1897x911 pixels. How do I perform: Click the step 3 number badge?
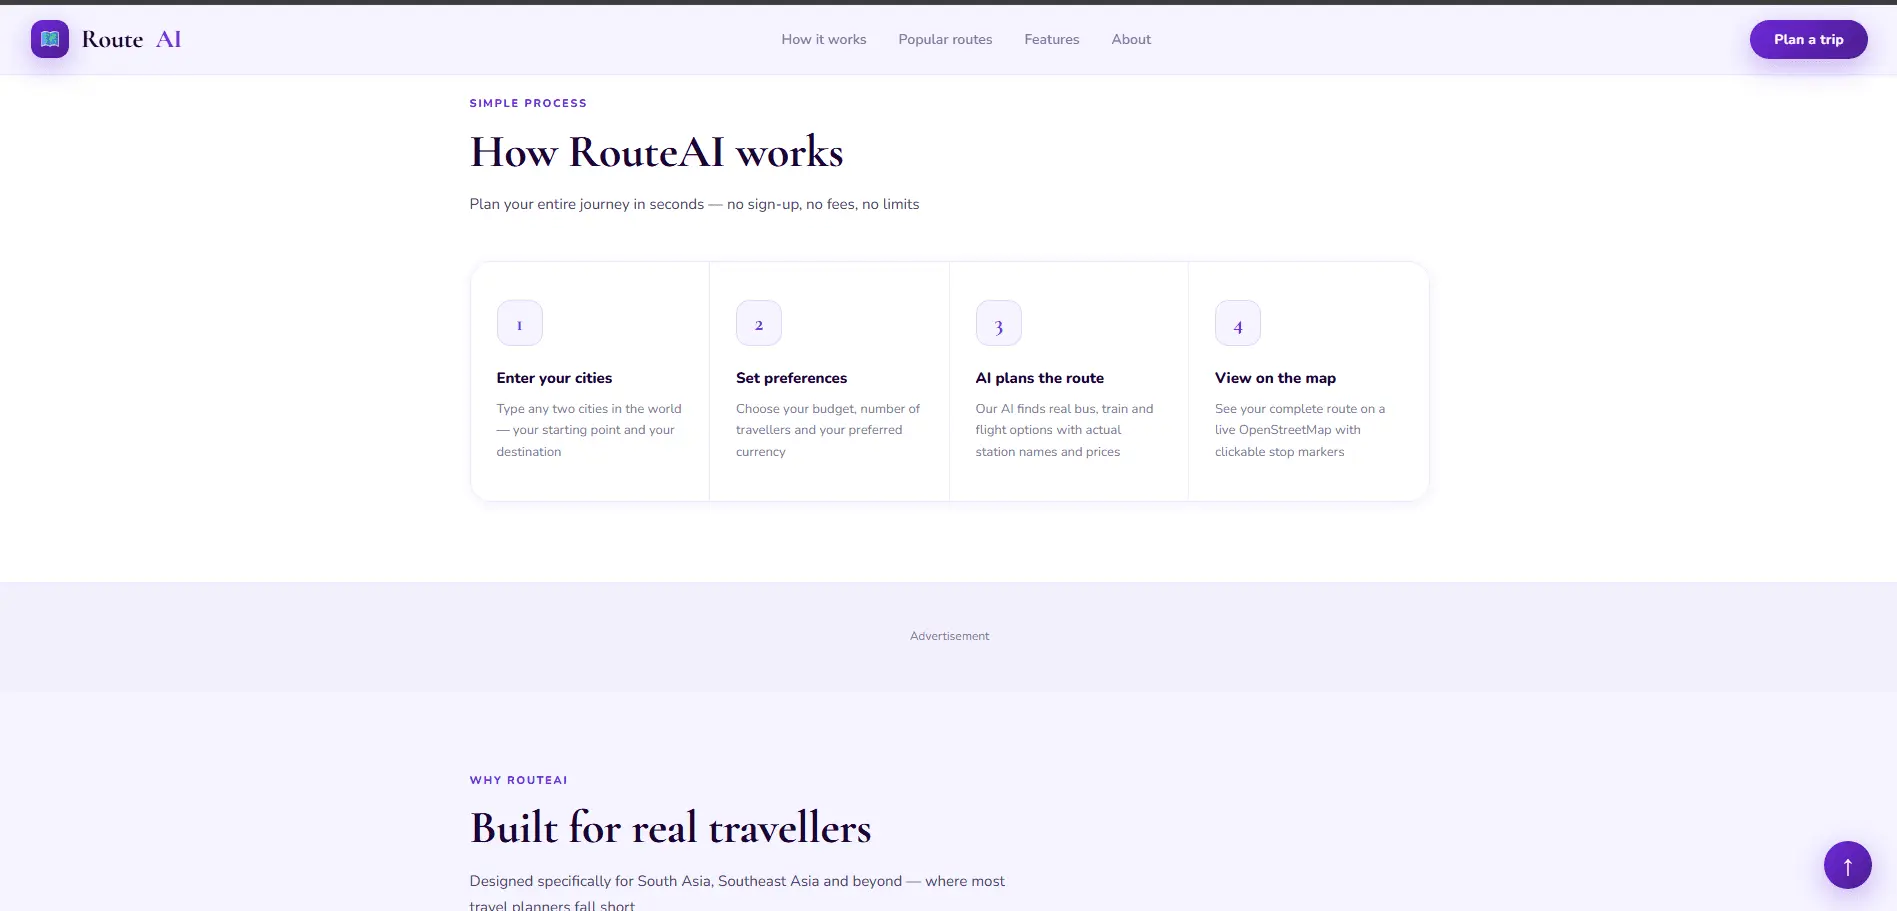(x=999, y=323)
